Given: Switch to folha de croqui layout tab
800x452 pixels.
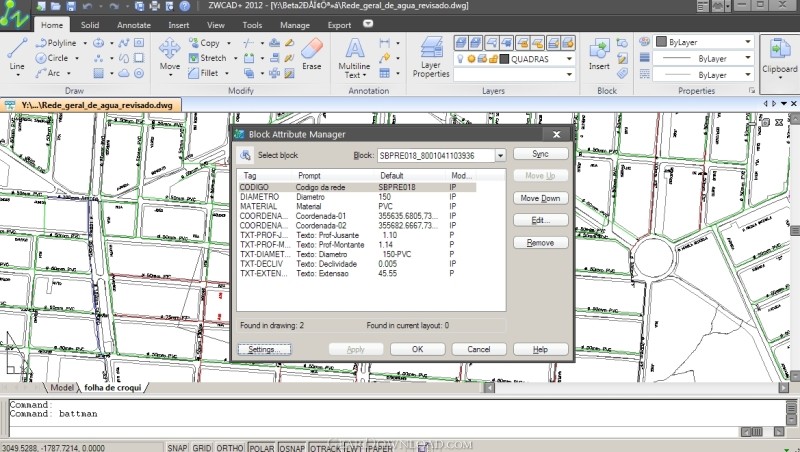Looking at the screenshot, I should pyautogui.click(x=112, y=388).
